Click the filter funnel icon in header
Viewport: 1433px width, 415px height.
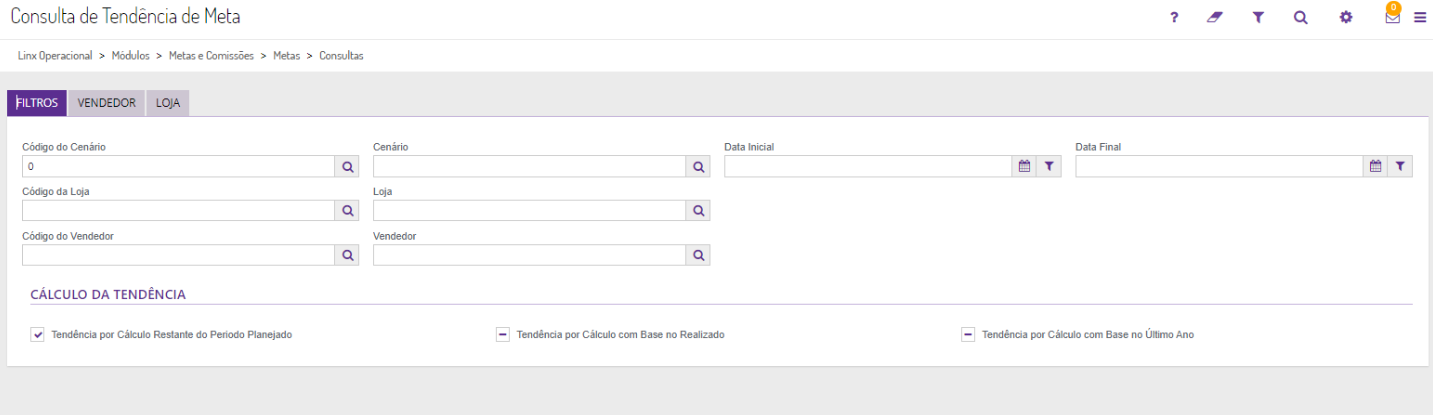[x=1258, y=17]
